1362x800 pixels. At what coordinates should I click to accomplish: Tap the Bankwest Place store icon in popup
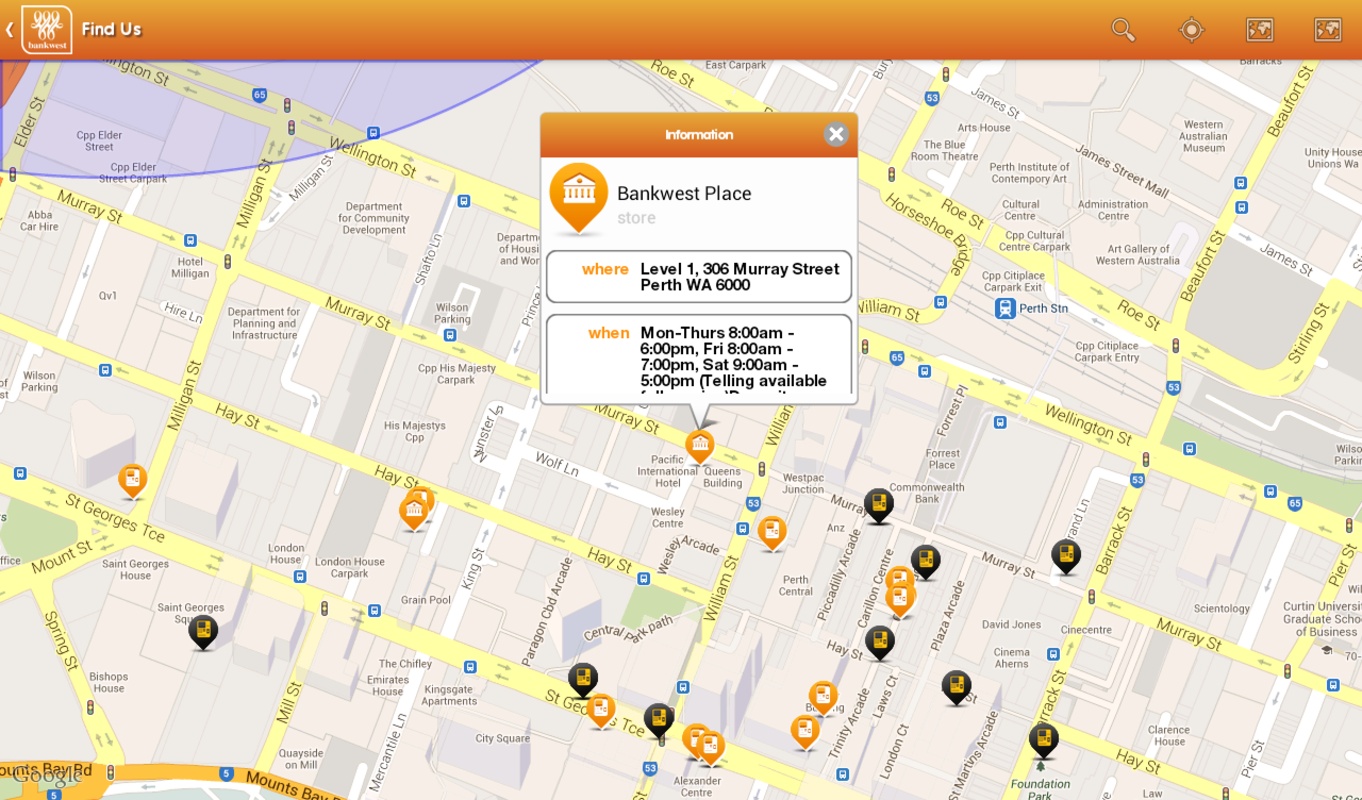coord(579,199)
